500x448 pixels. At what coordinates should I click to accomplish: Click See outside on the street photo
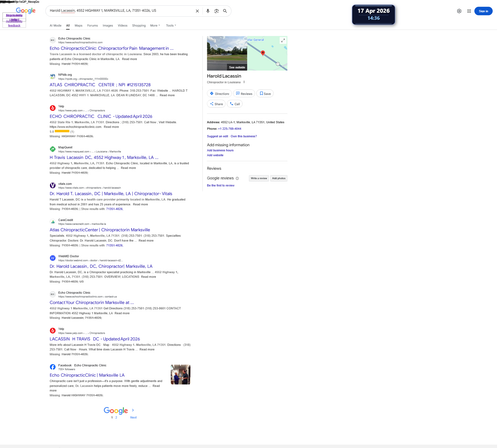point(237,67)
